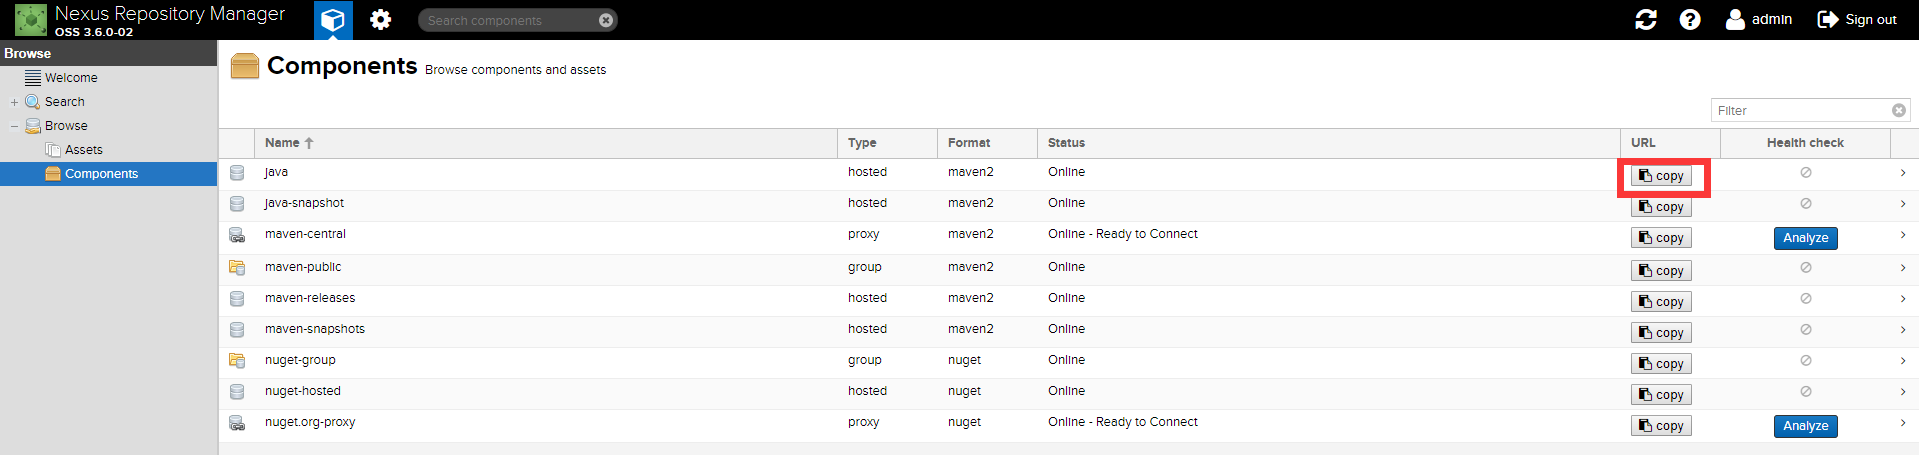Copy URL of nuget-group repository
This screenshot has height=455, width=1919.
1661,364
